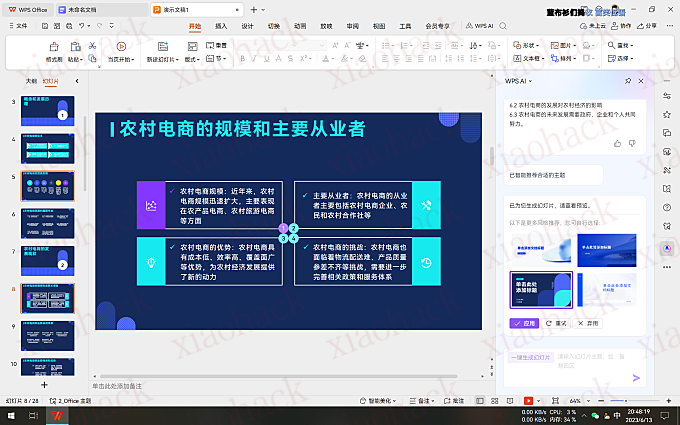Click the Print icon in quick access toolbar
Screen dimensions: 680x425
[x=69, y=26]
